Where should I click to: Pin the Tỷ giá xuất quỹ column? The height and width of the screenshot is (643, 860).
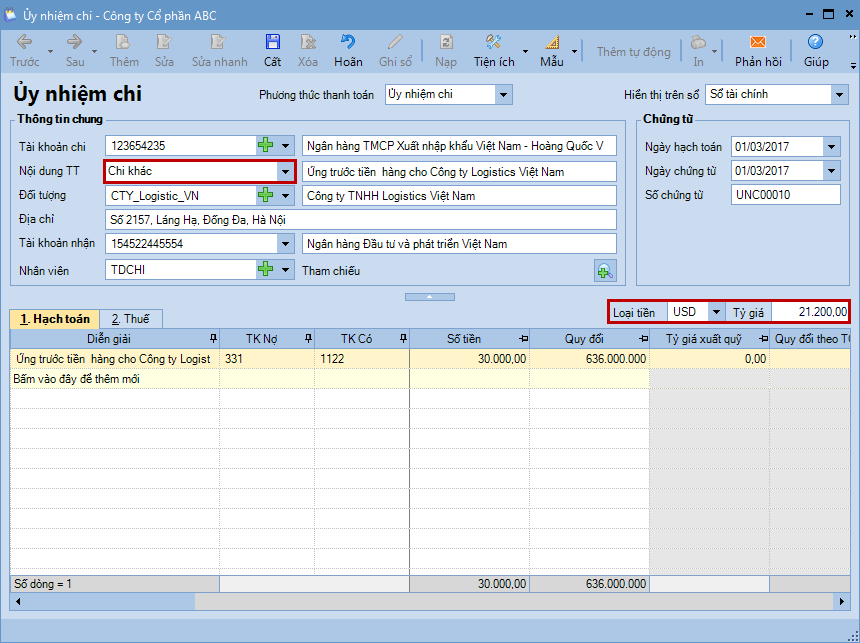click(763, 339)
